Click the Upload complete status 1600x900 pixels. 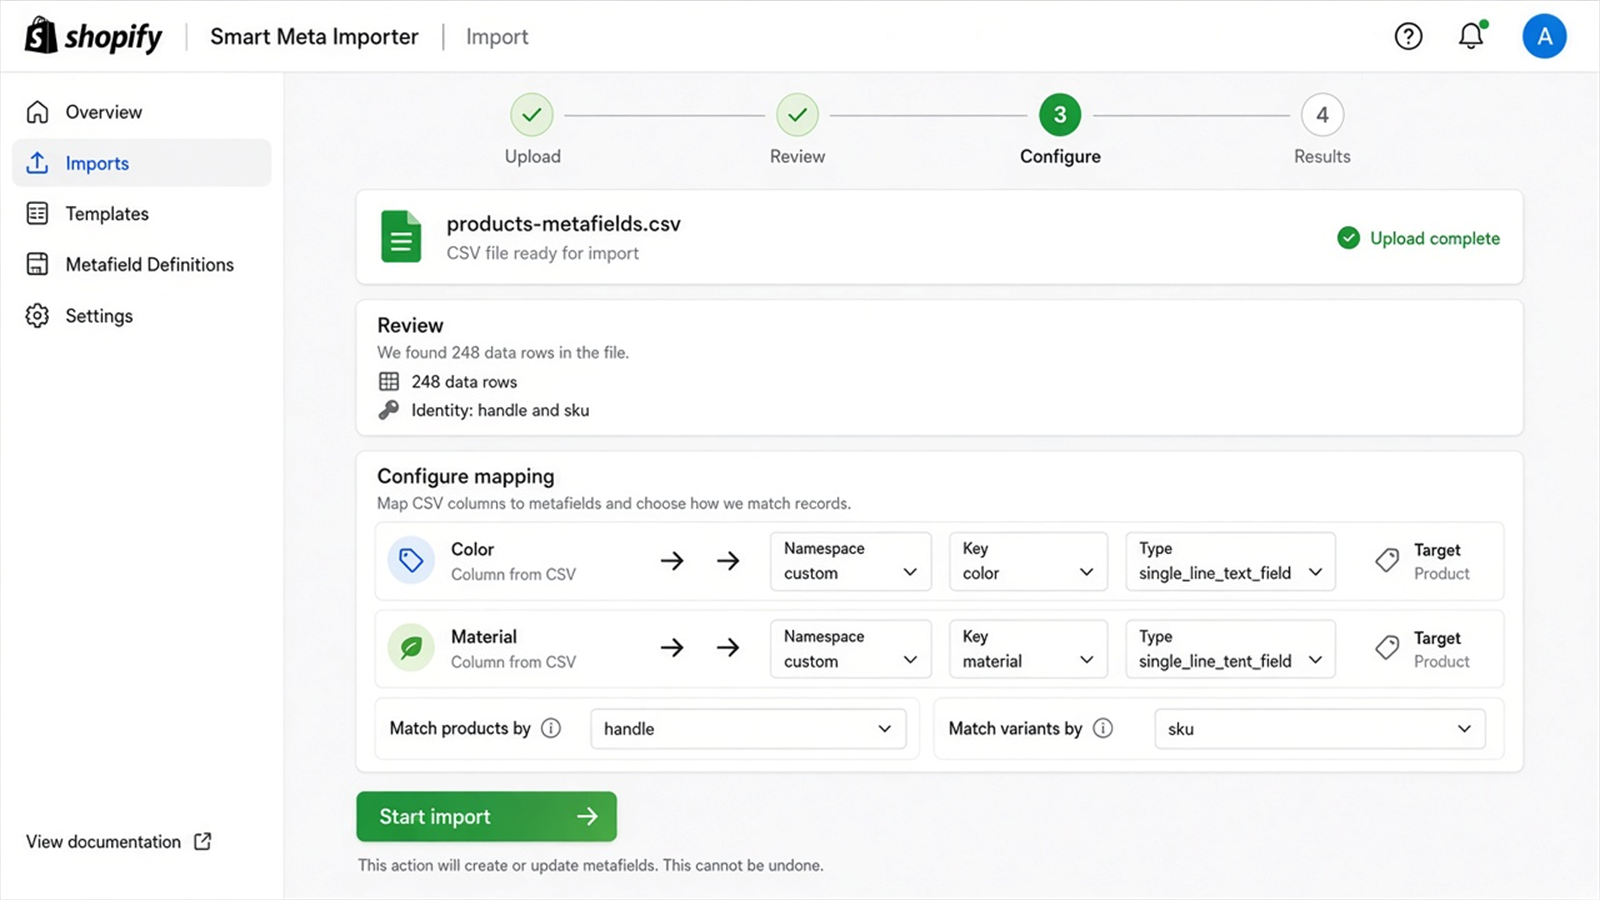(1418, 238)
